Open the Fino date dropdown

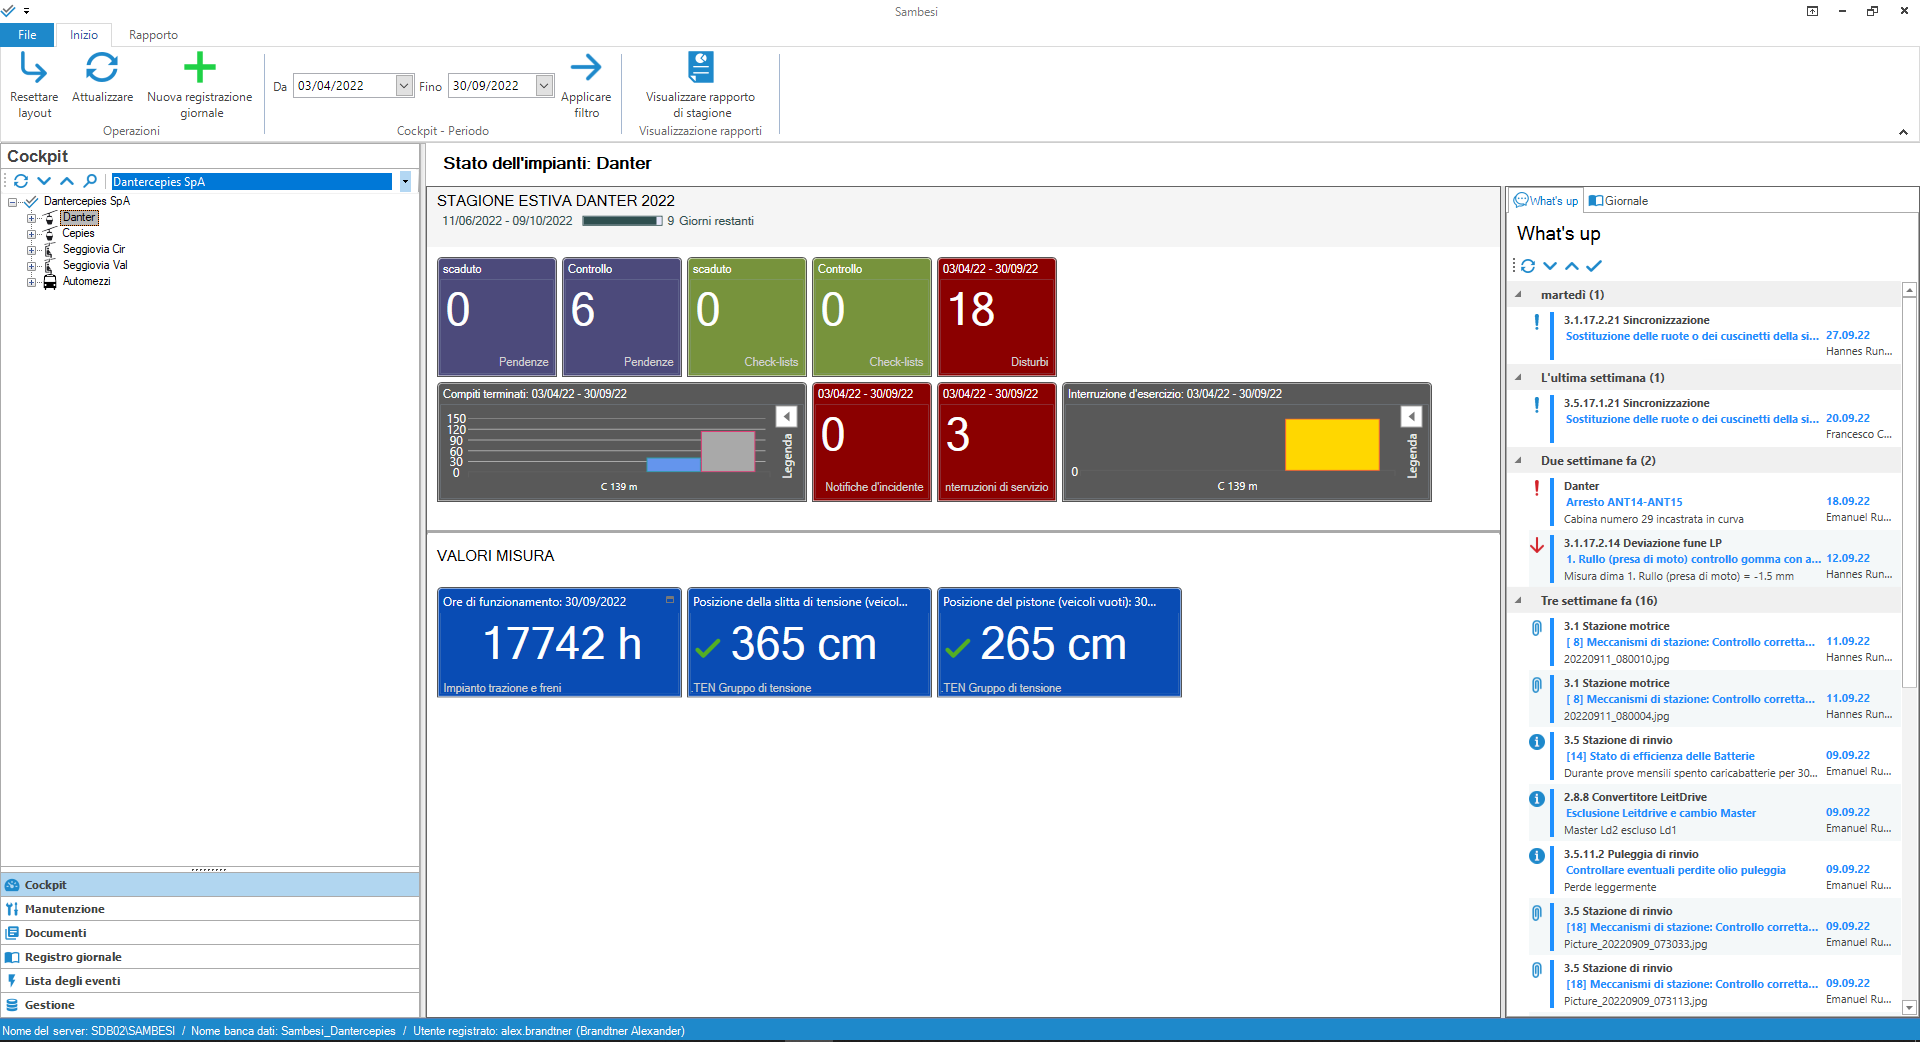pyautogui.click(x=544, y=86)
